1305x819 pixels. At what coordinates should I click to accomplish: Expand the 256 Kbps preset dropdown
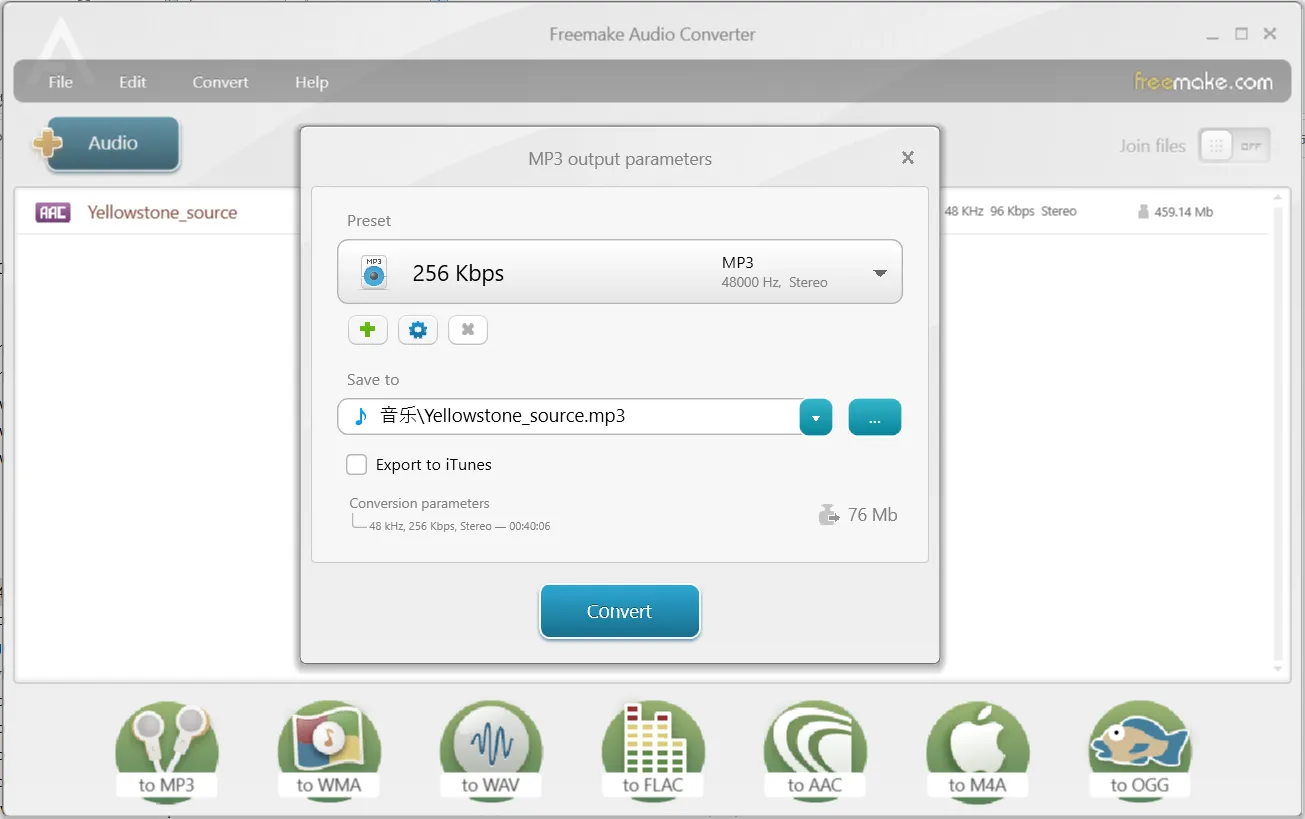(880, 273)
